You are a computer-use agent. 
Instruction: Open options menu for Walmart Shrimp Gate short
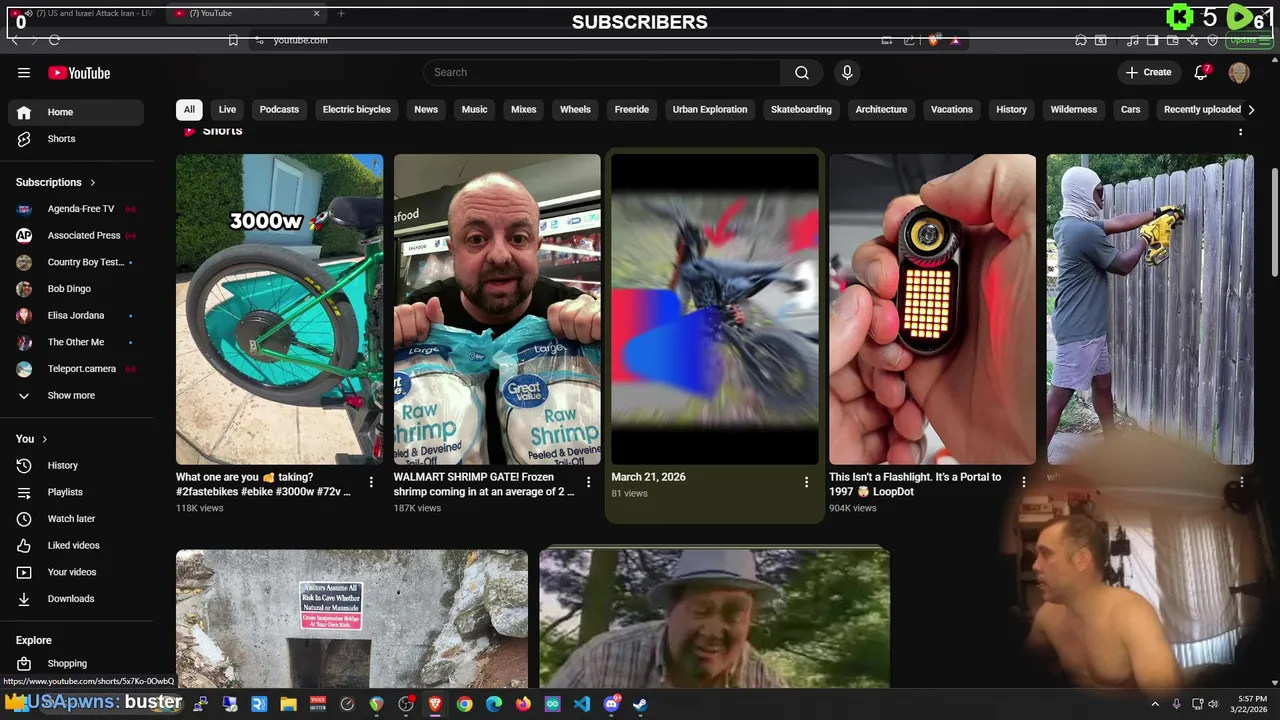588,482
